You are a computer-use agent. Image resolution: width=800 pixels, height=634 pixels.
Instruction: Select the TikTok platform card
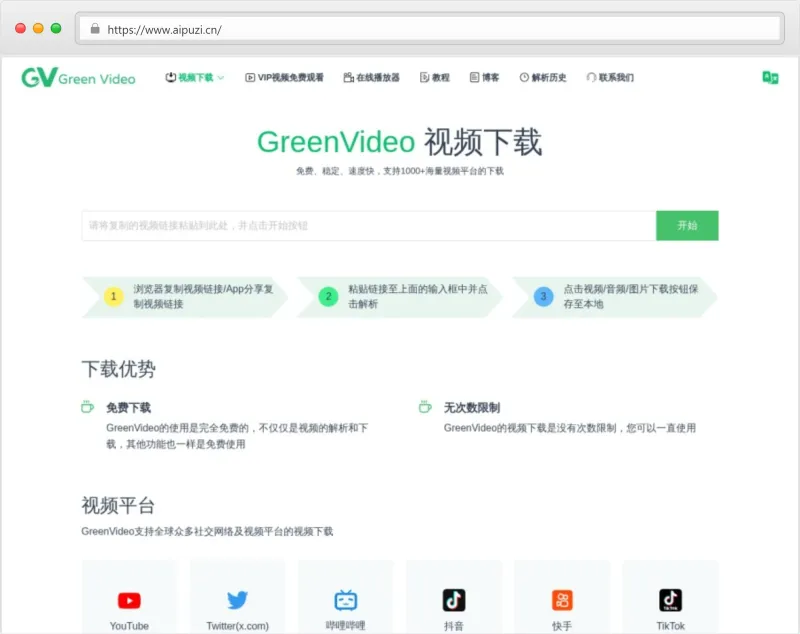click(x=670, y=597)
